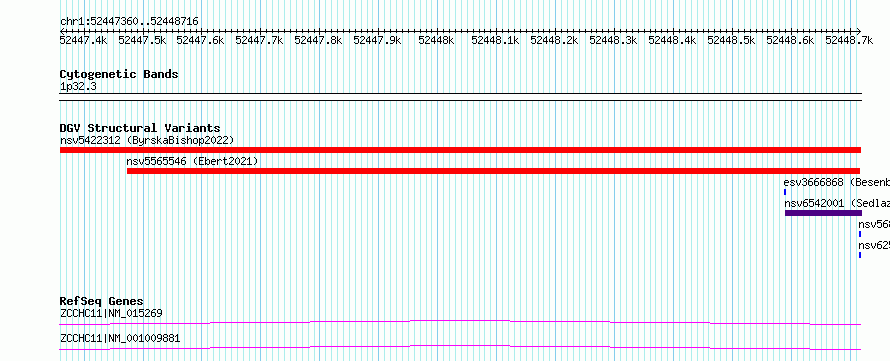Open ZCCHC11|NM_001009881 gene label
Screen dimensions: 890x361
pos(120,339)
